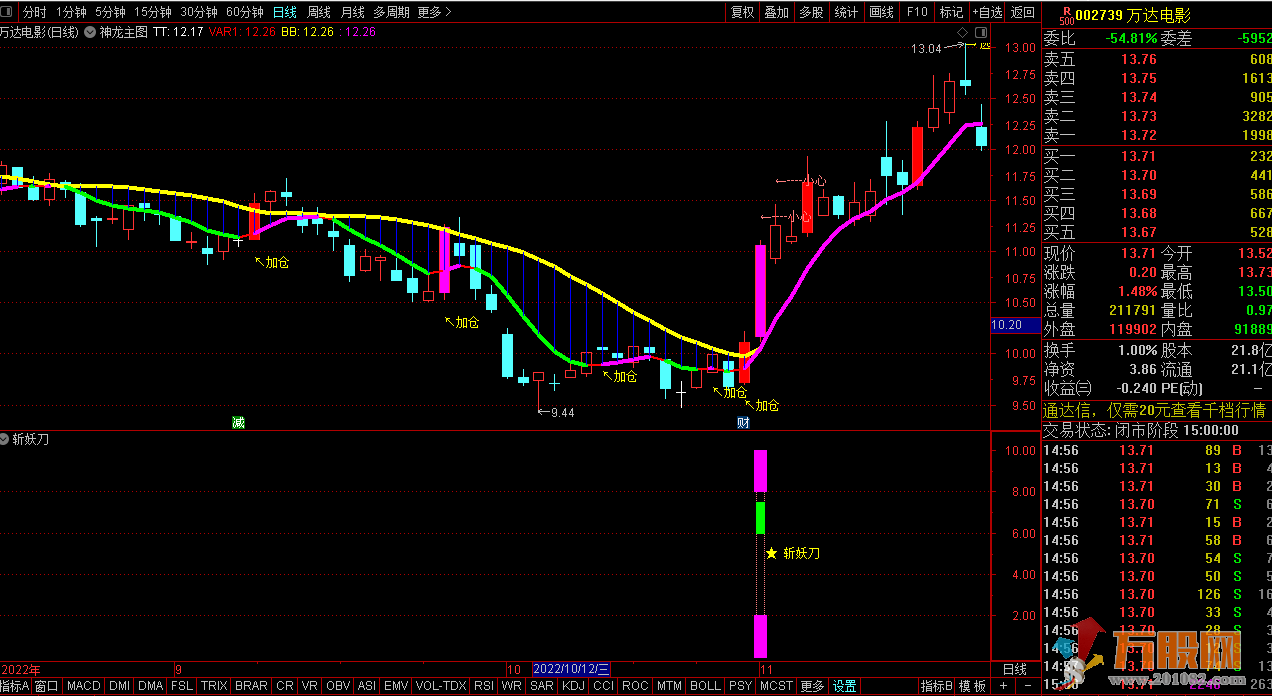Select the CCI indicator tab
This screenshot has width=1272, height=696.
point(603,686)
